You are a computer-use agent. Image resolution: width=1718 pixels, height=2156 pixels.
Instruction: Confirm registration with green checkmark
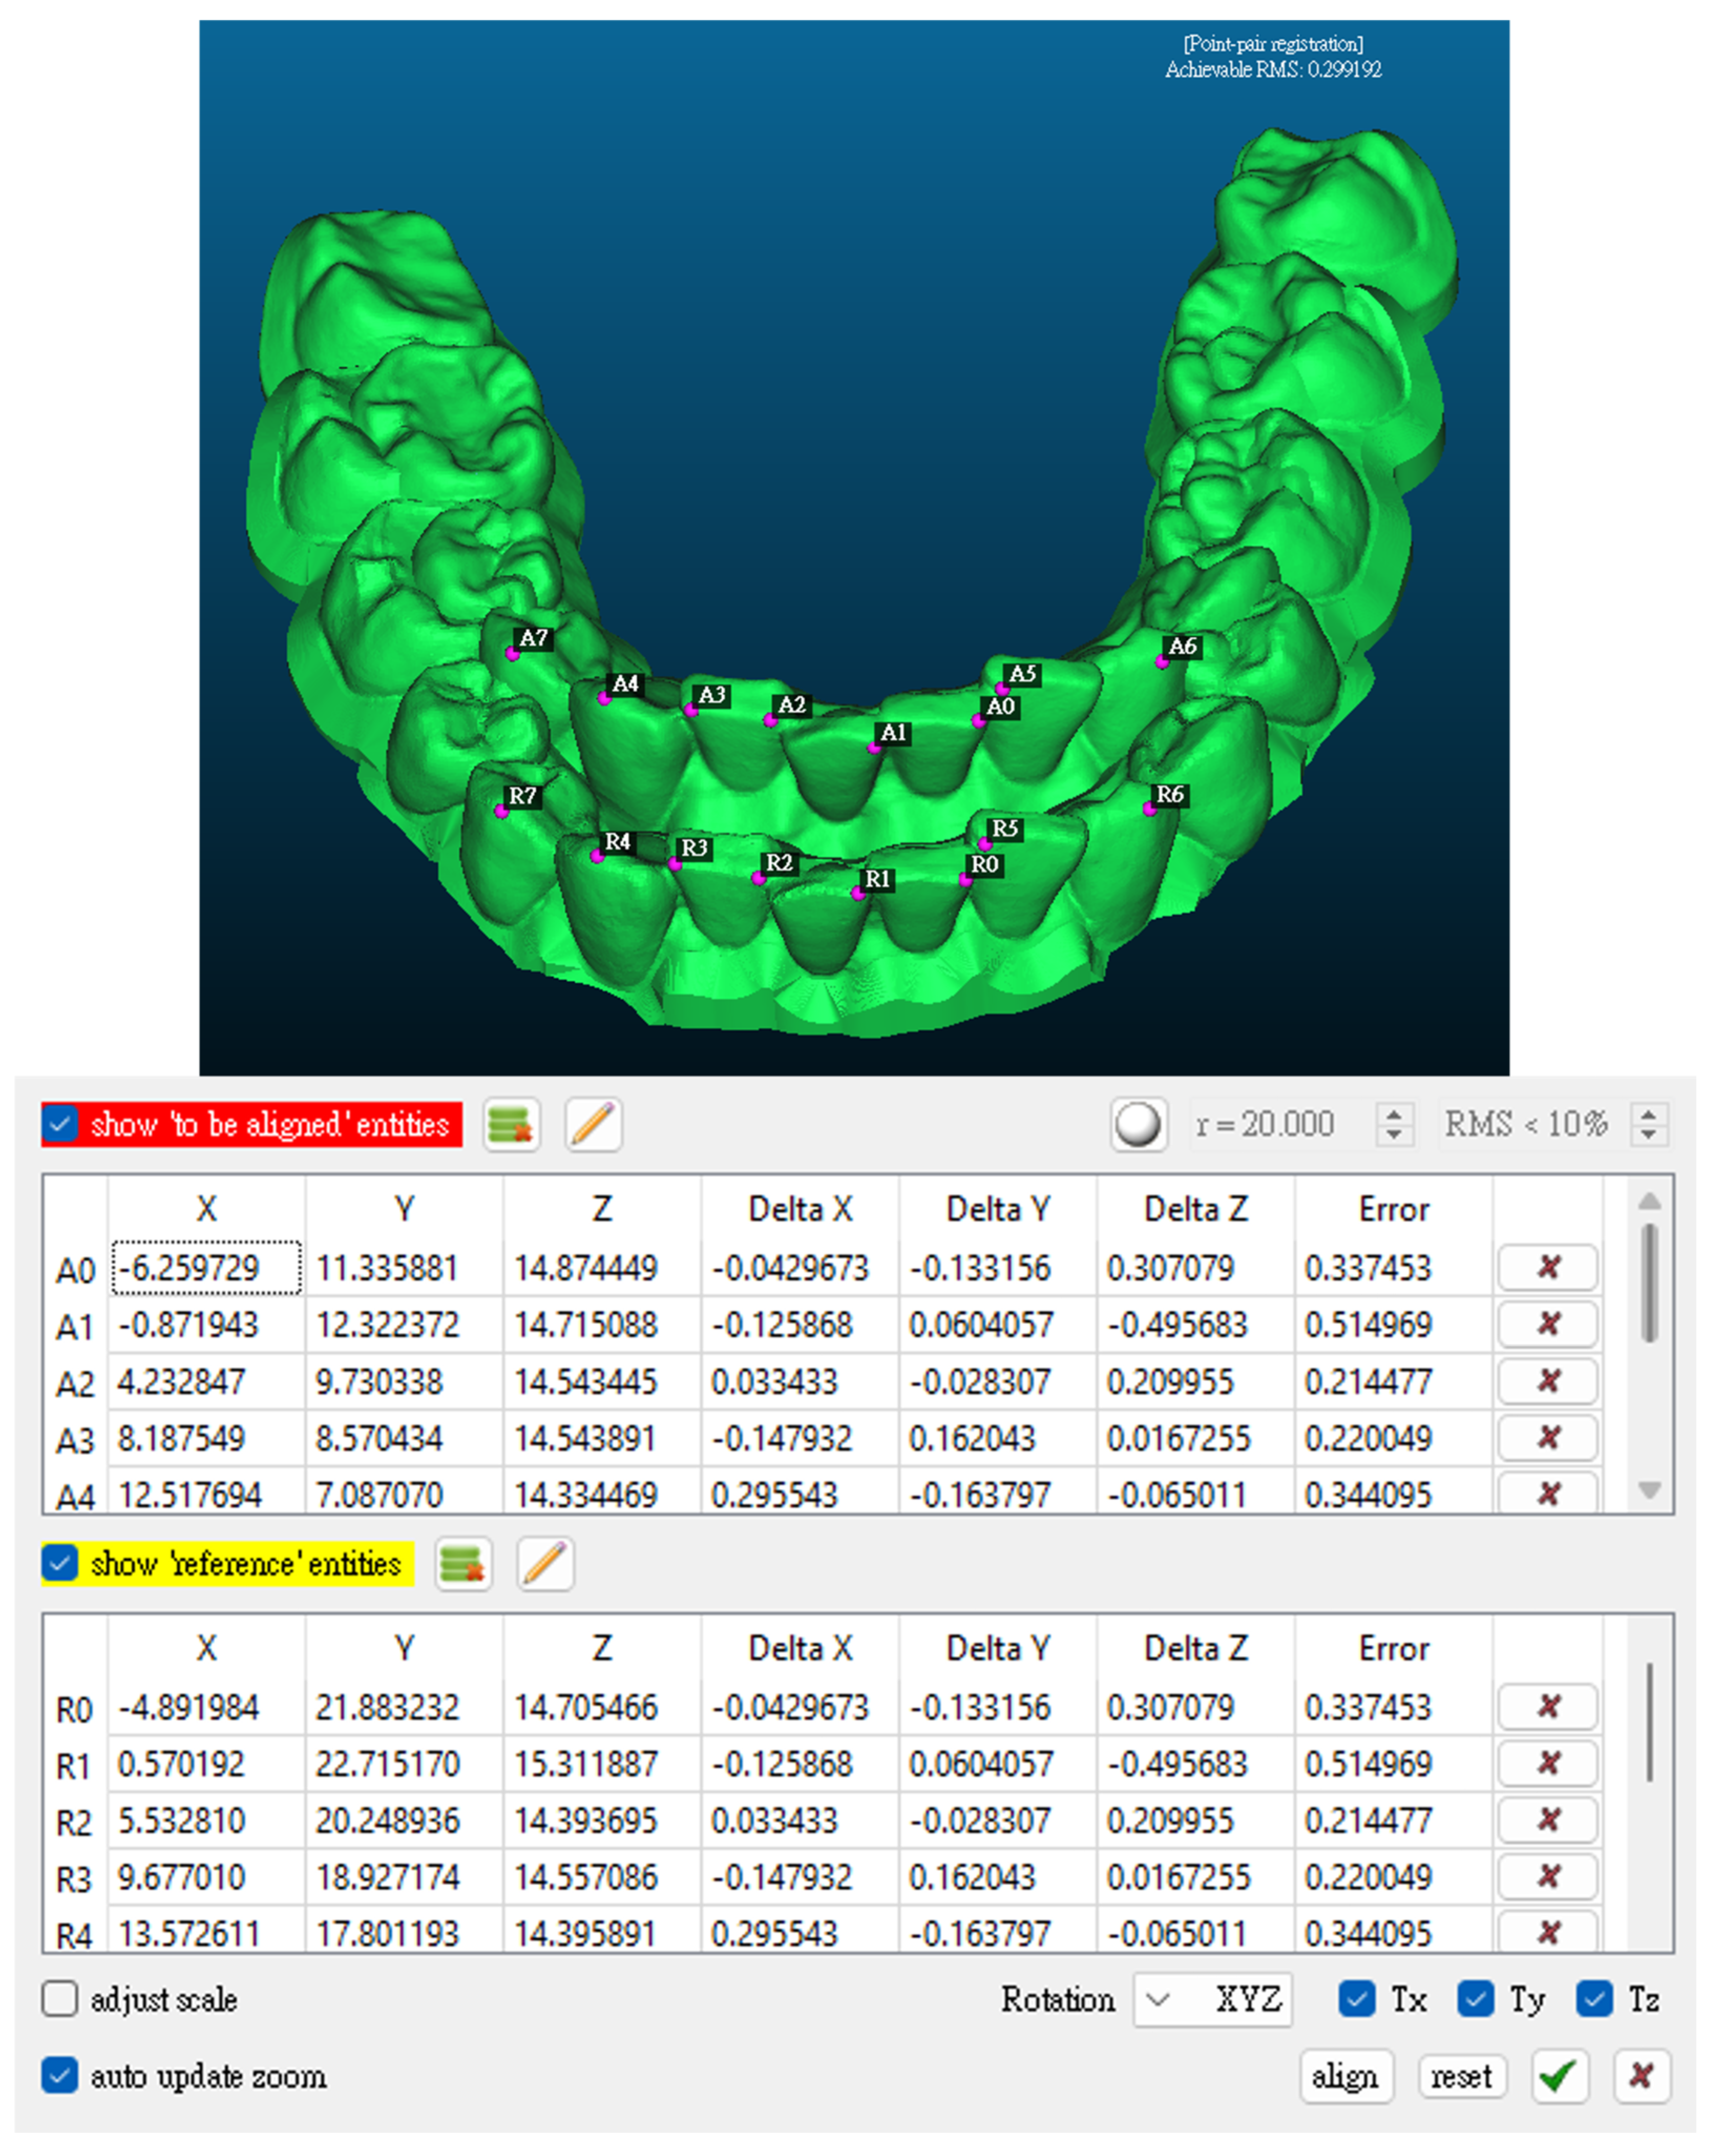(1559, 2077)
